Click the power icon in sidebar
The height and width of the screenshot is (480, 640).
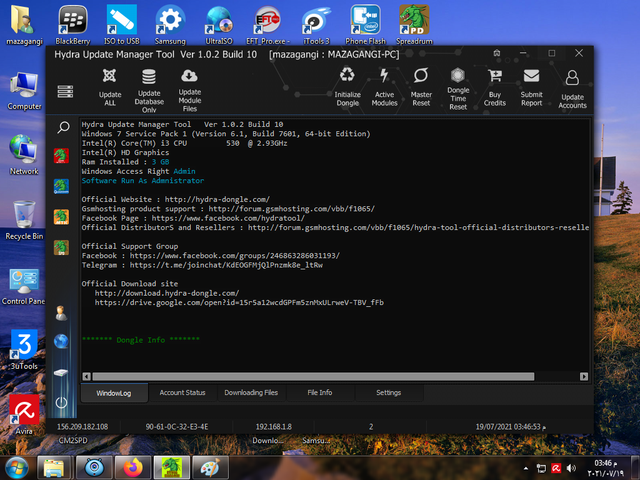[x=61, y=403]
